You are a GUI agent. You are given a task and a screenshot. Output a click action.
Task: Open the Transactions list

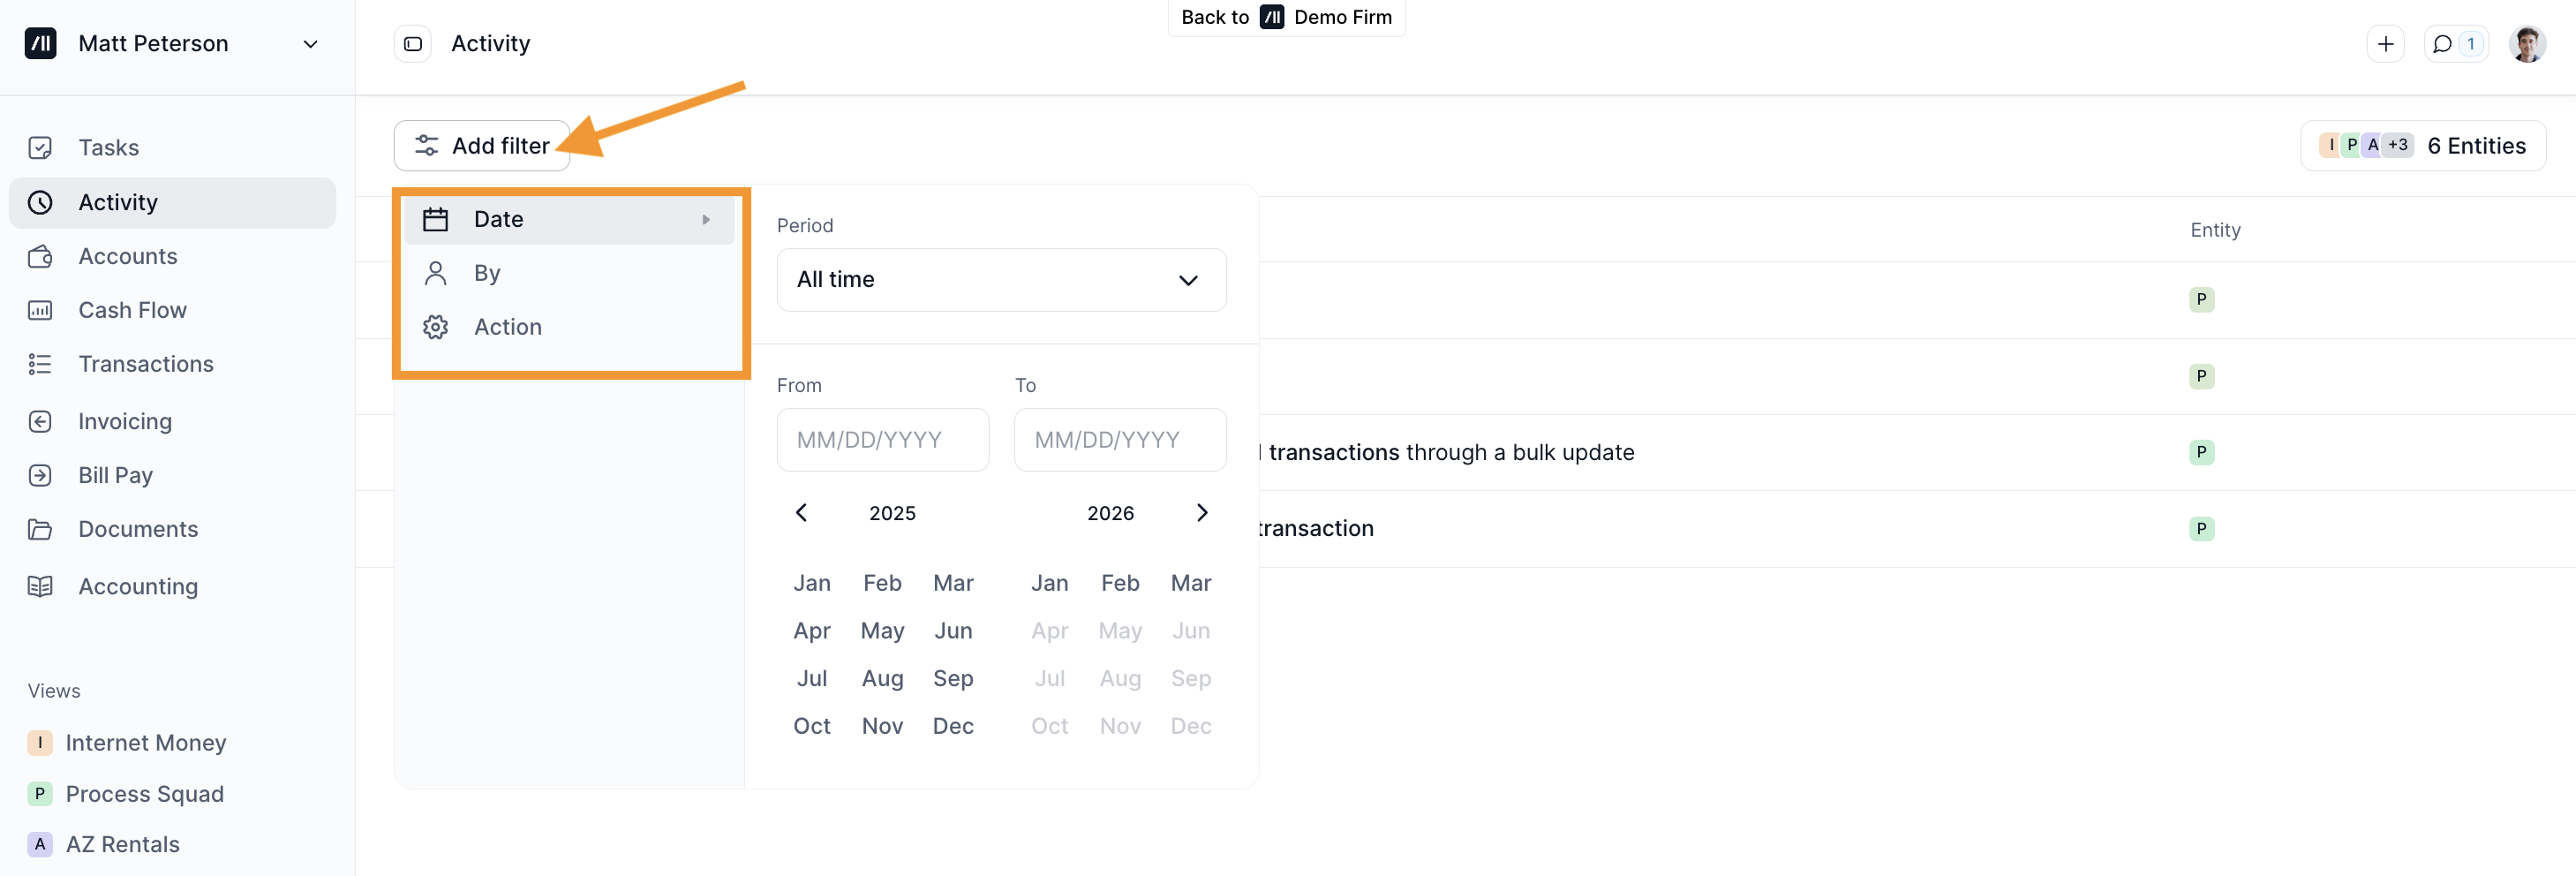(146, 364)
